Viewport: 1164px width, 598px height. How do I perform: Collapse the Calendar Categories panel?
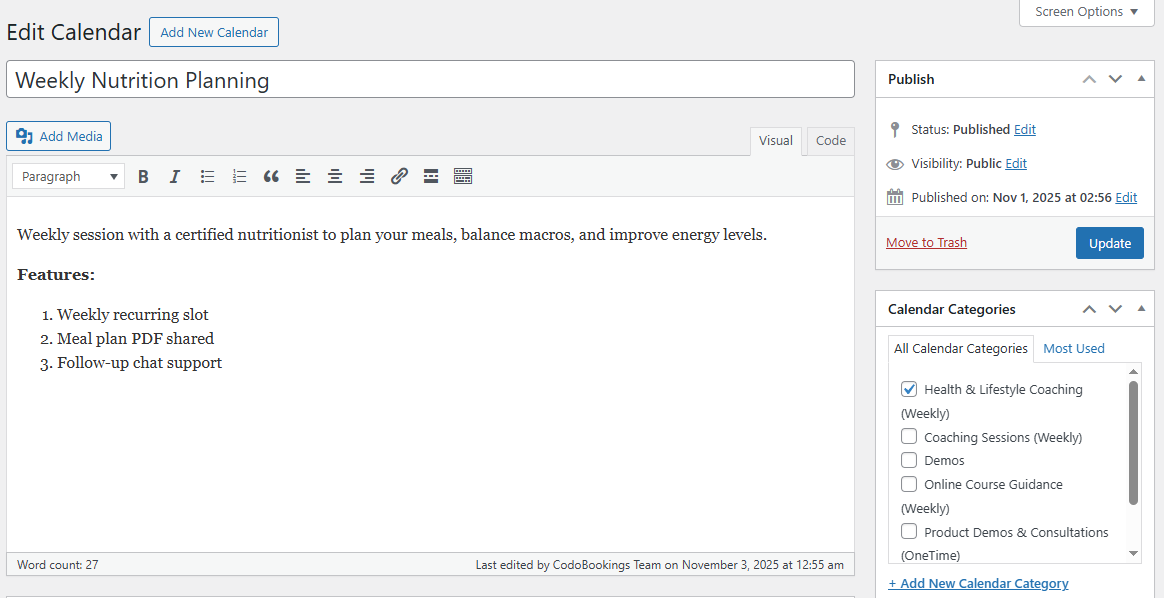pyautogui.click(x=1141, y=309)
